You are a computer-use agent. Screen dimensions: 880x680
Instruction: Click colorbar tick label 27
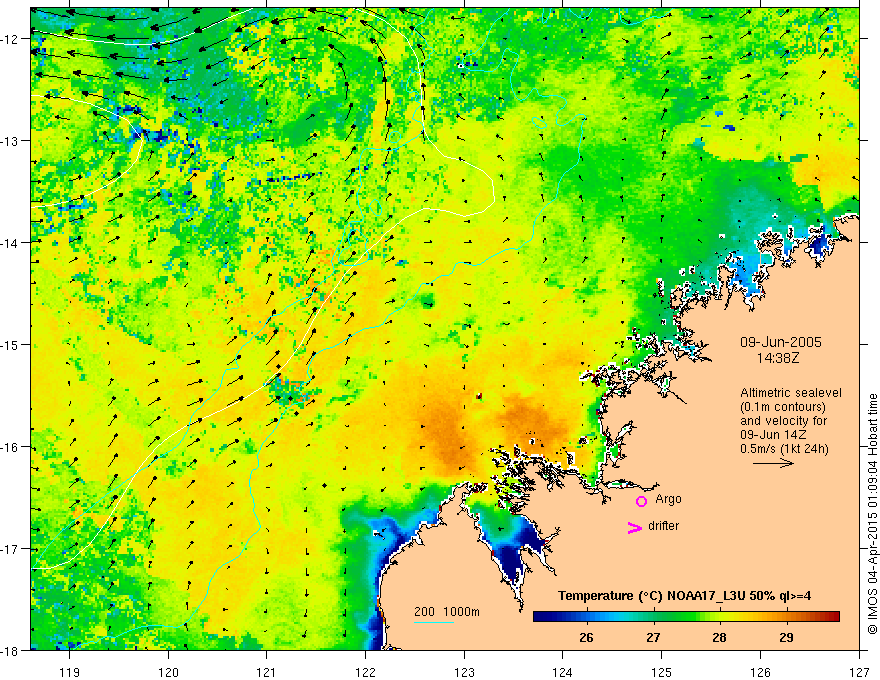click(653, 637)
